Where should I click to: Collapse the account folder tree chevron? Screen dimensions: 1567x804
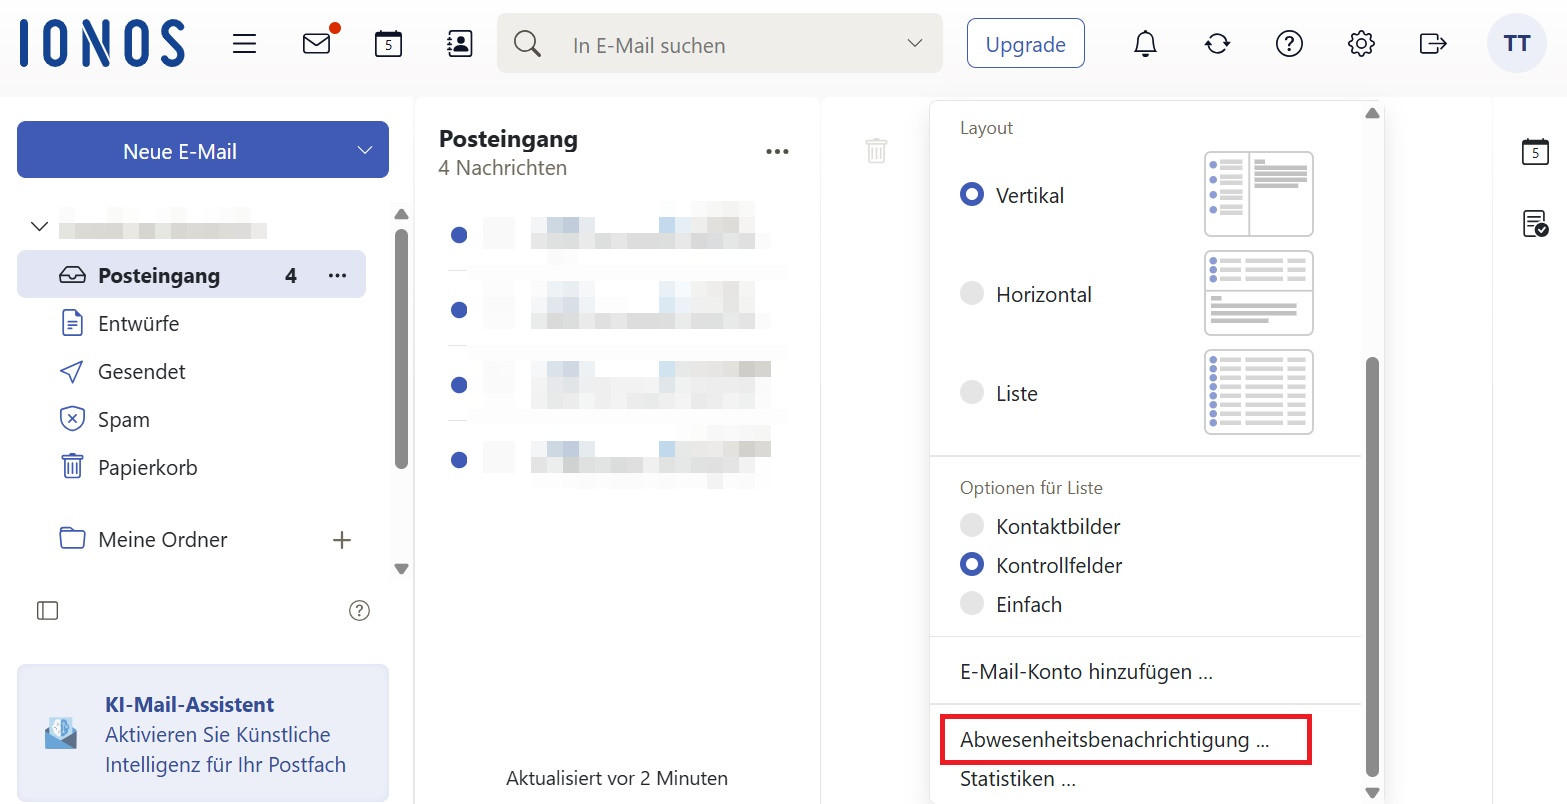[x=39, y=226]
